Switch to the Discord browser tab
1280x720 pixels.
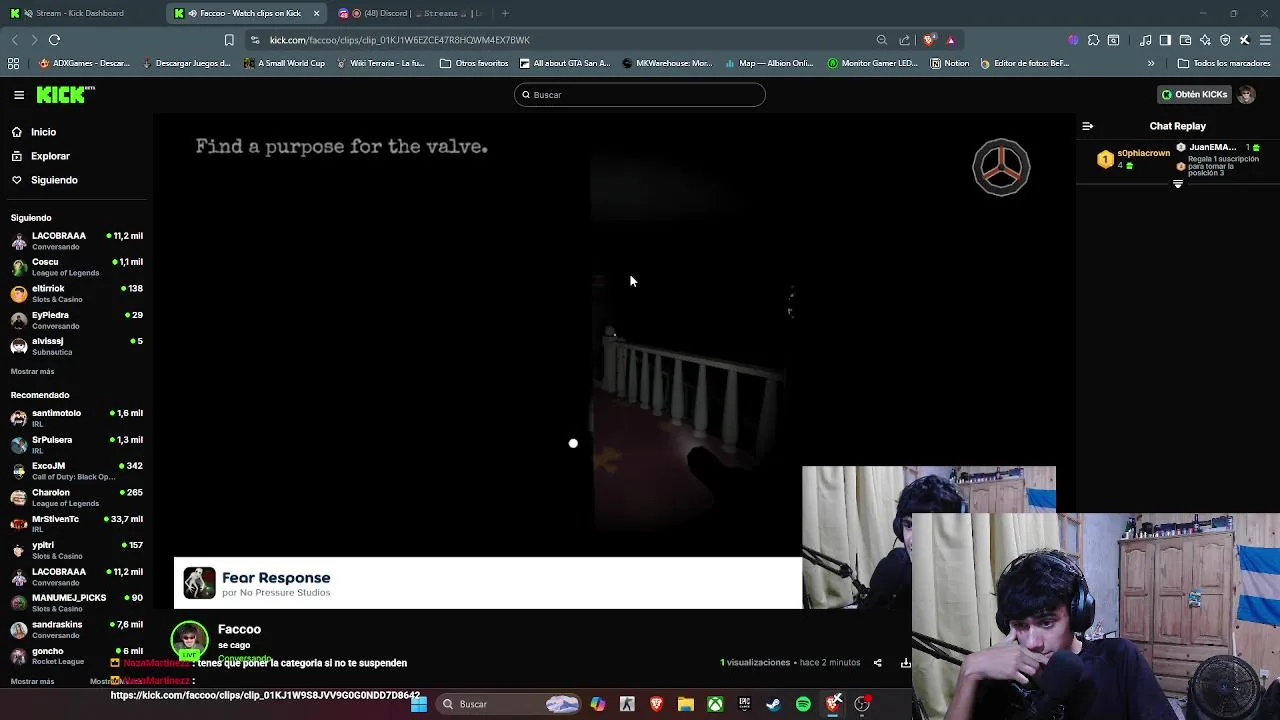[x=410, y=13]
